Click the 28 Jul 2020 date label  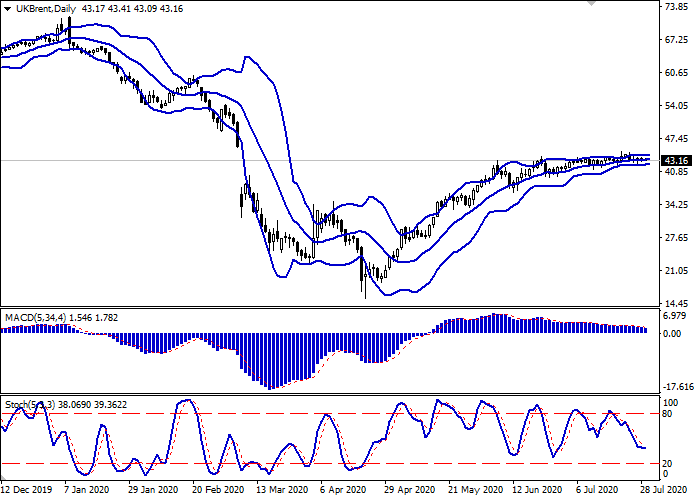(664, 491)
